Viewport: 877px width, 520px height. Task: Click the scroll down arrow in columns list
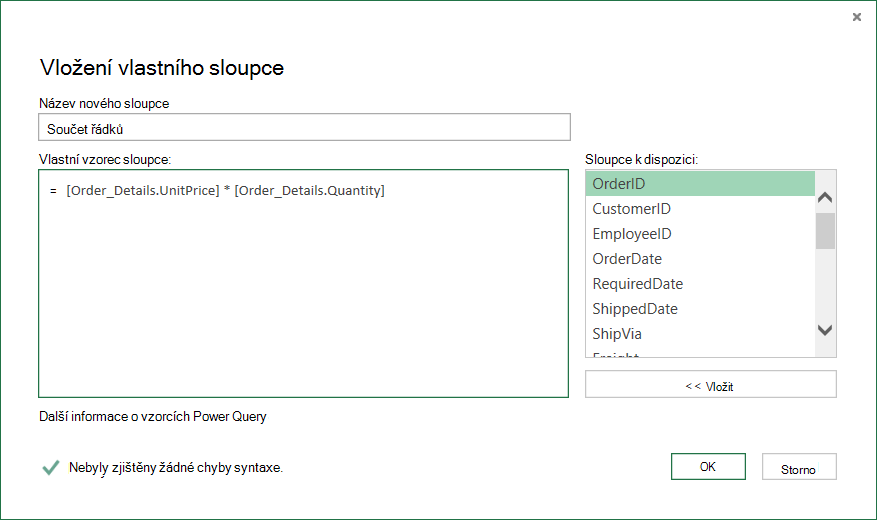pyautogui.click(x=825, y=330)
